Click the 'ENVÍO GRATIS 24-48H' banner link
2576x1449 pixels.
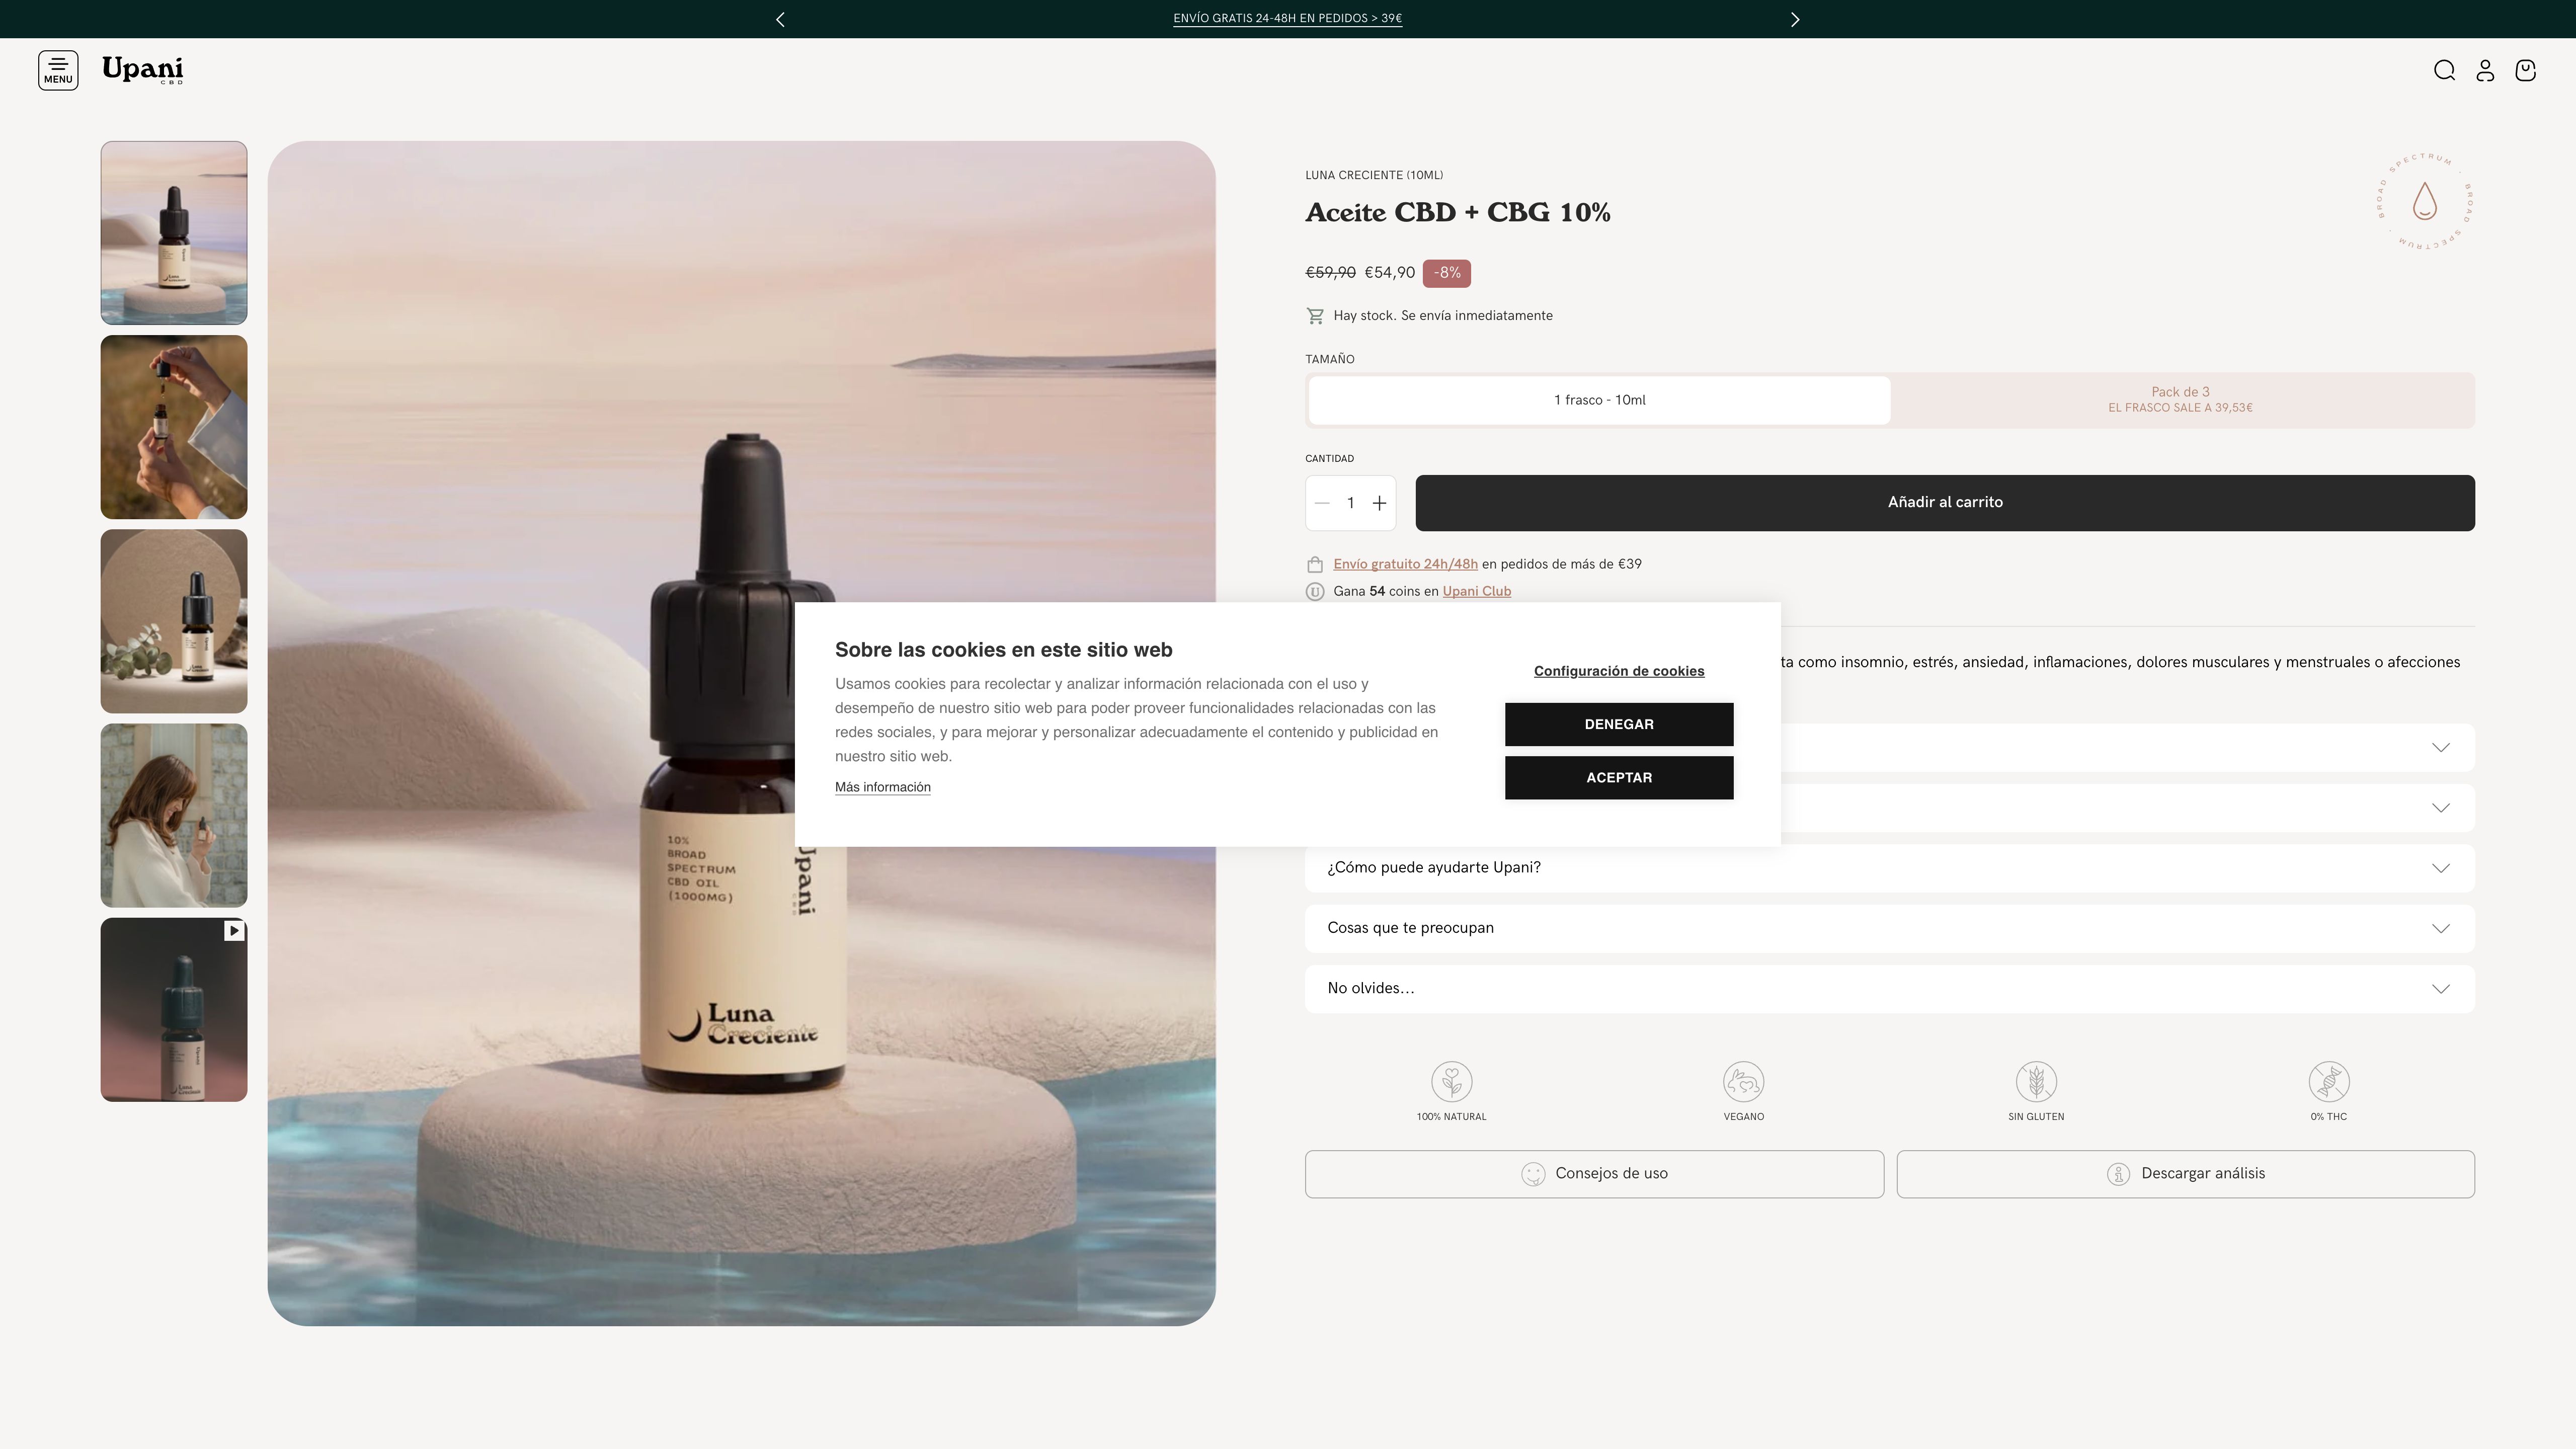coord(1287,18)
